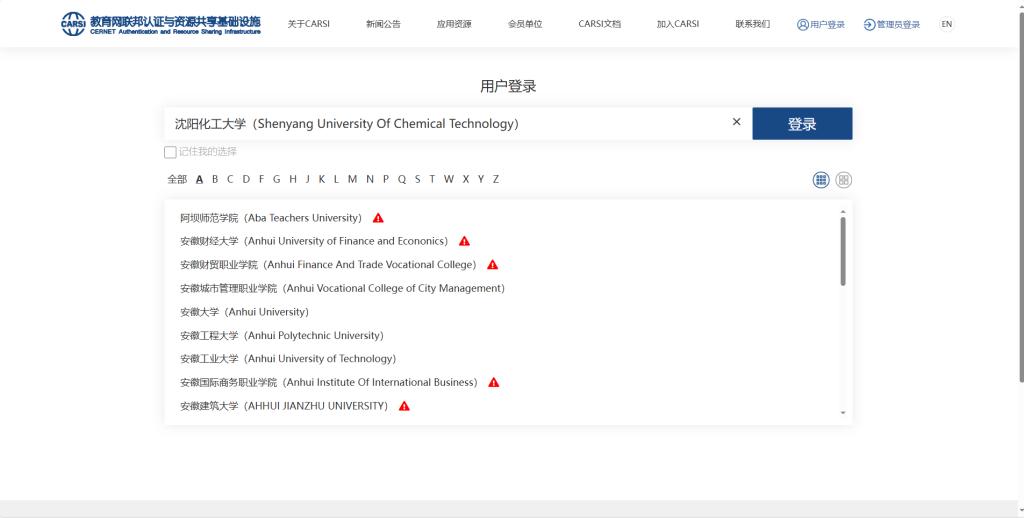Select Anhui Institute Of International Business
Image resolution: width=1024 pixels, height=518 pixels.
pos(329,383)
